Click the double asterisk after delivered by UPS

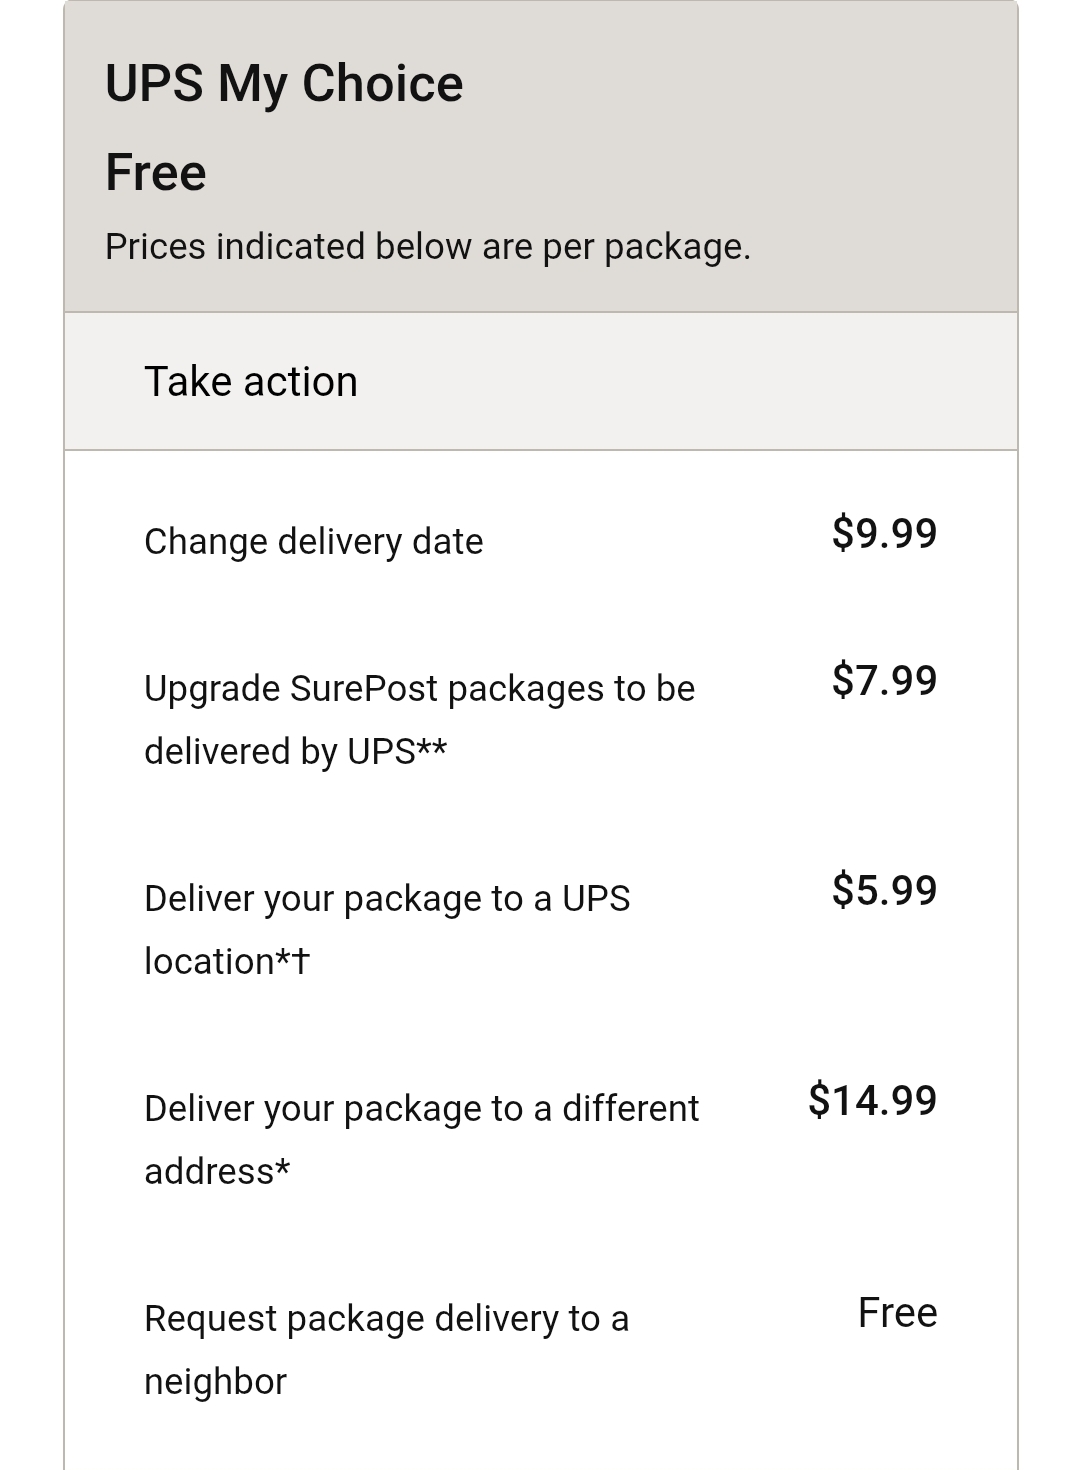point(432,746)
